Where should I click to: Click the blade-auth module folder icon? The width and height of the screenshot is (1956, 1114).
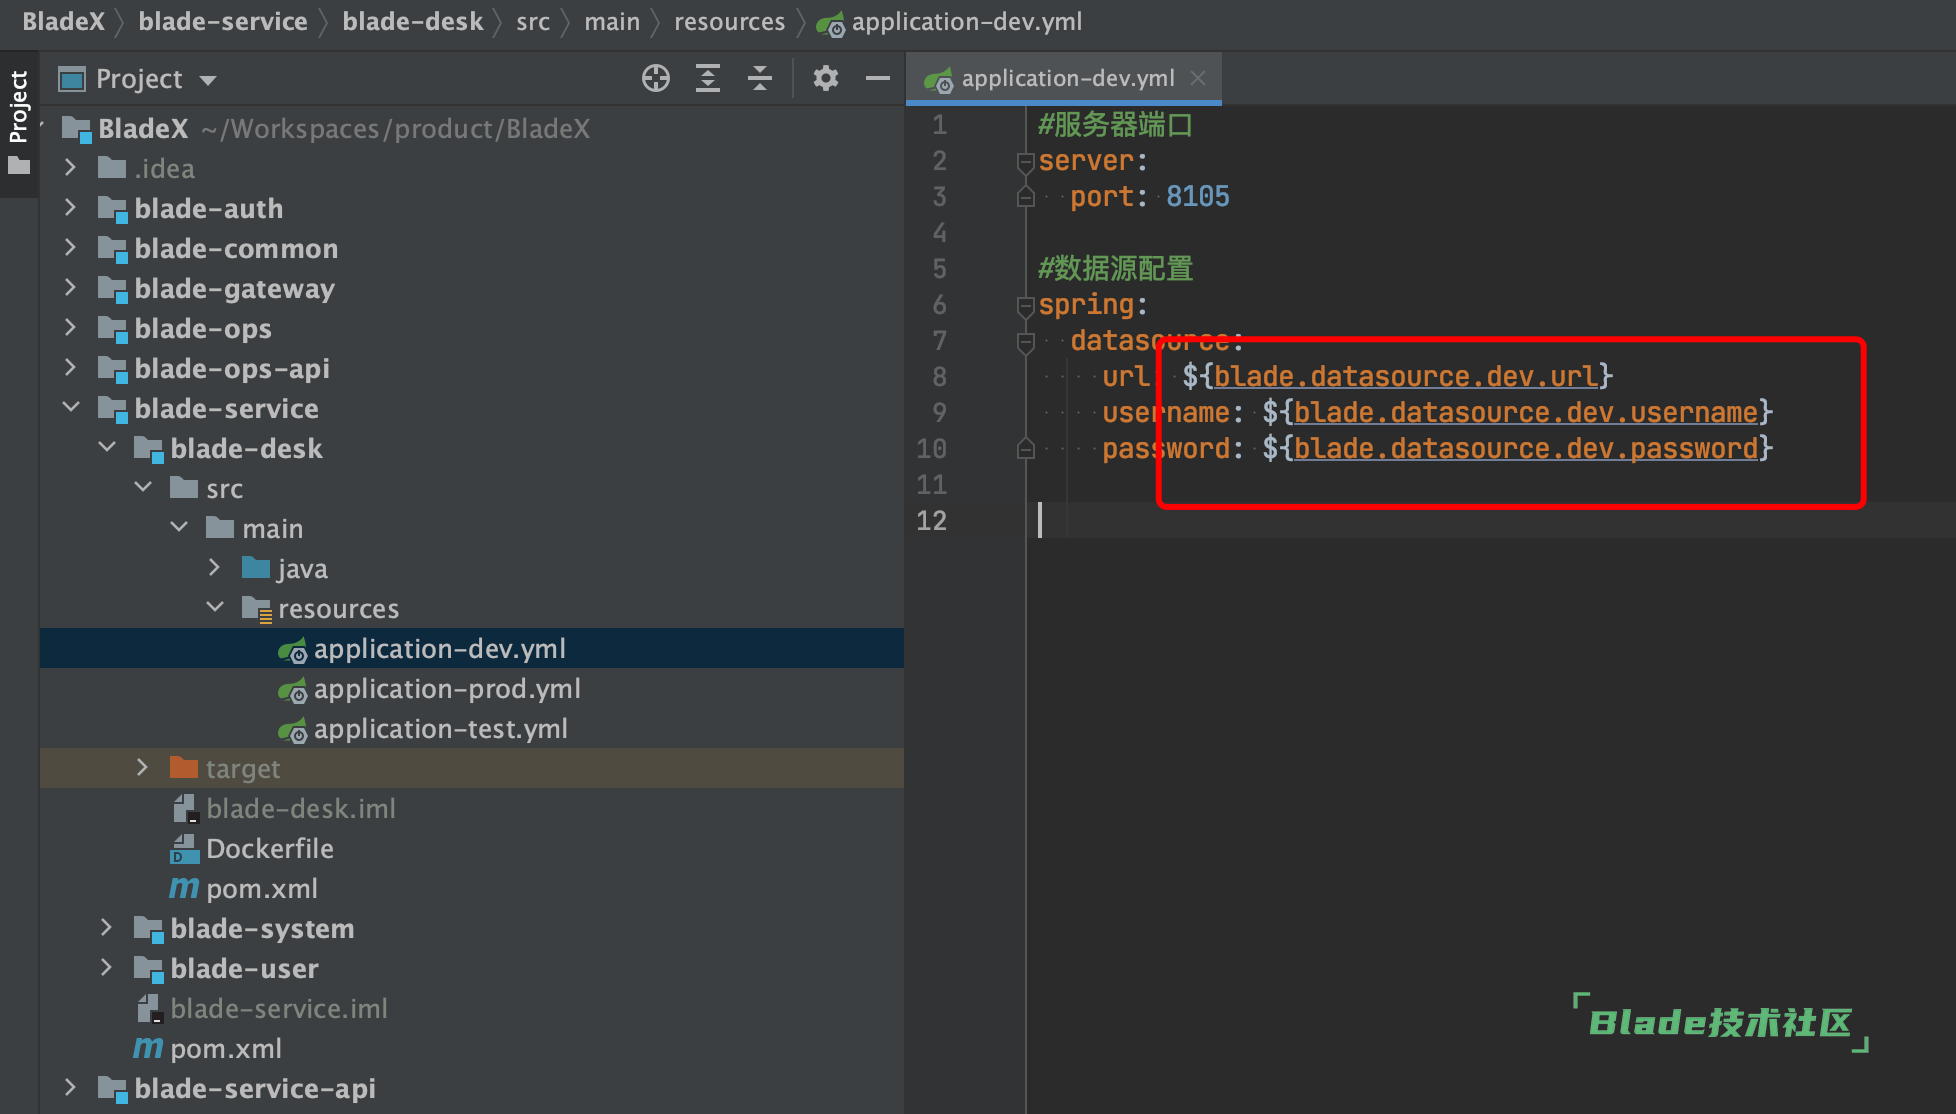pyautogui.click(x=112, y=209)
